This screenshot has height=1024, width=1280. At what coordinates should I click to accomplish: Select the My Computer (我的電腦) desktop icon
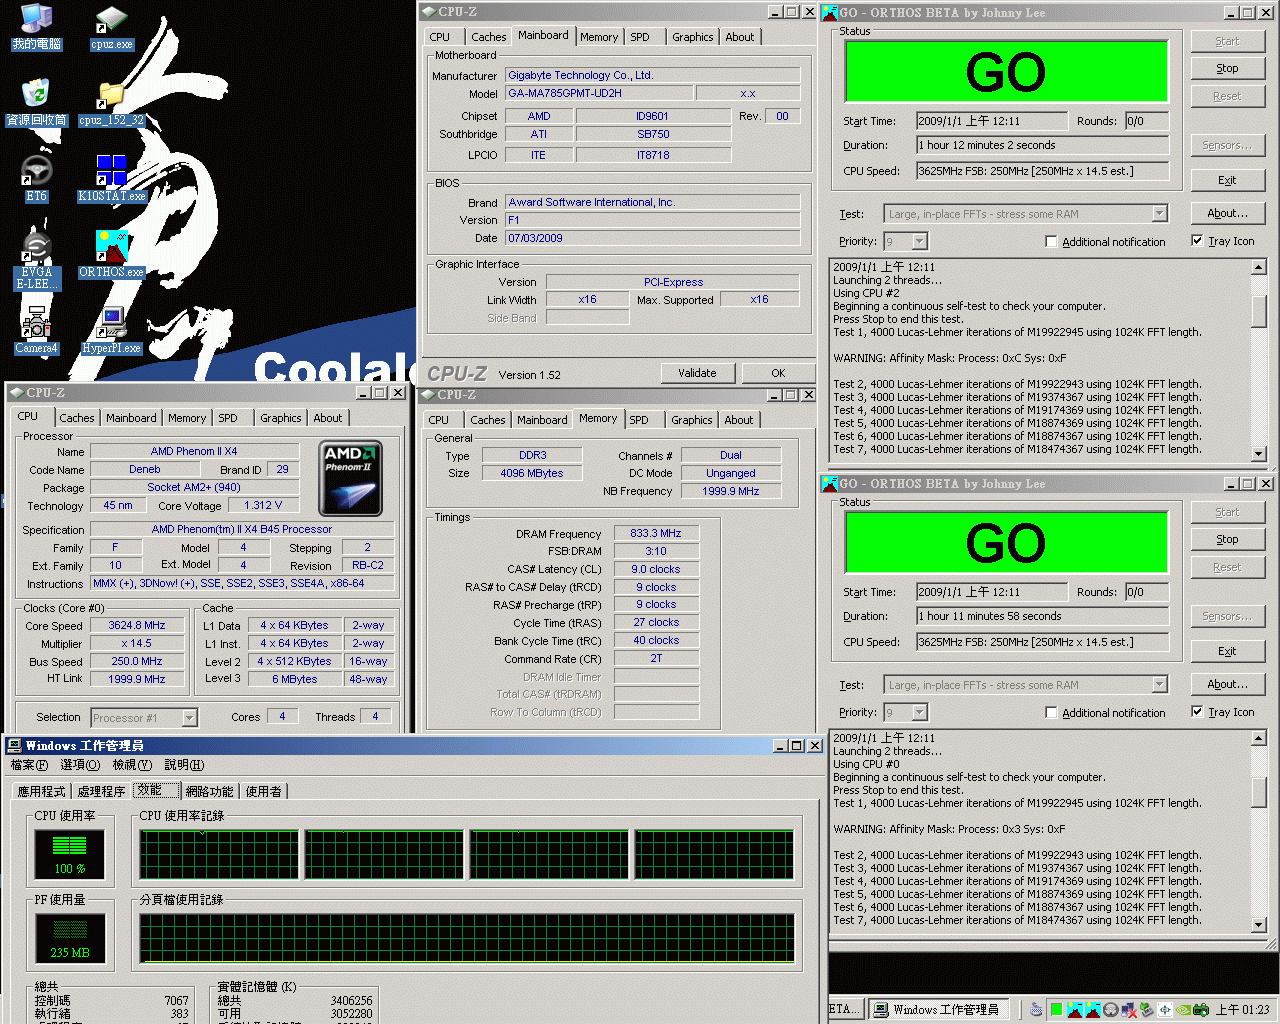37,28
